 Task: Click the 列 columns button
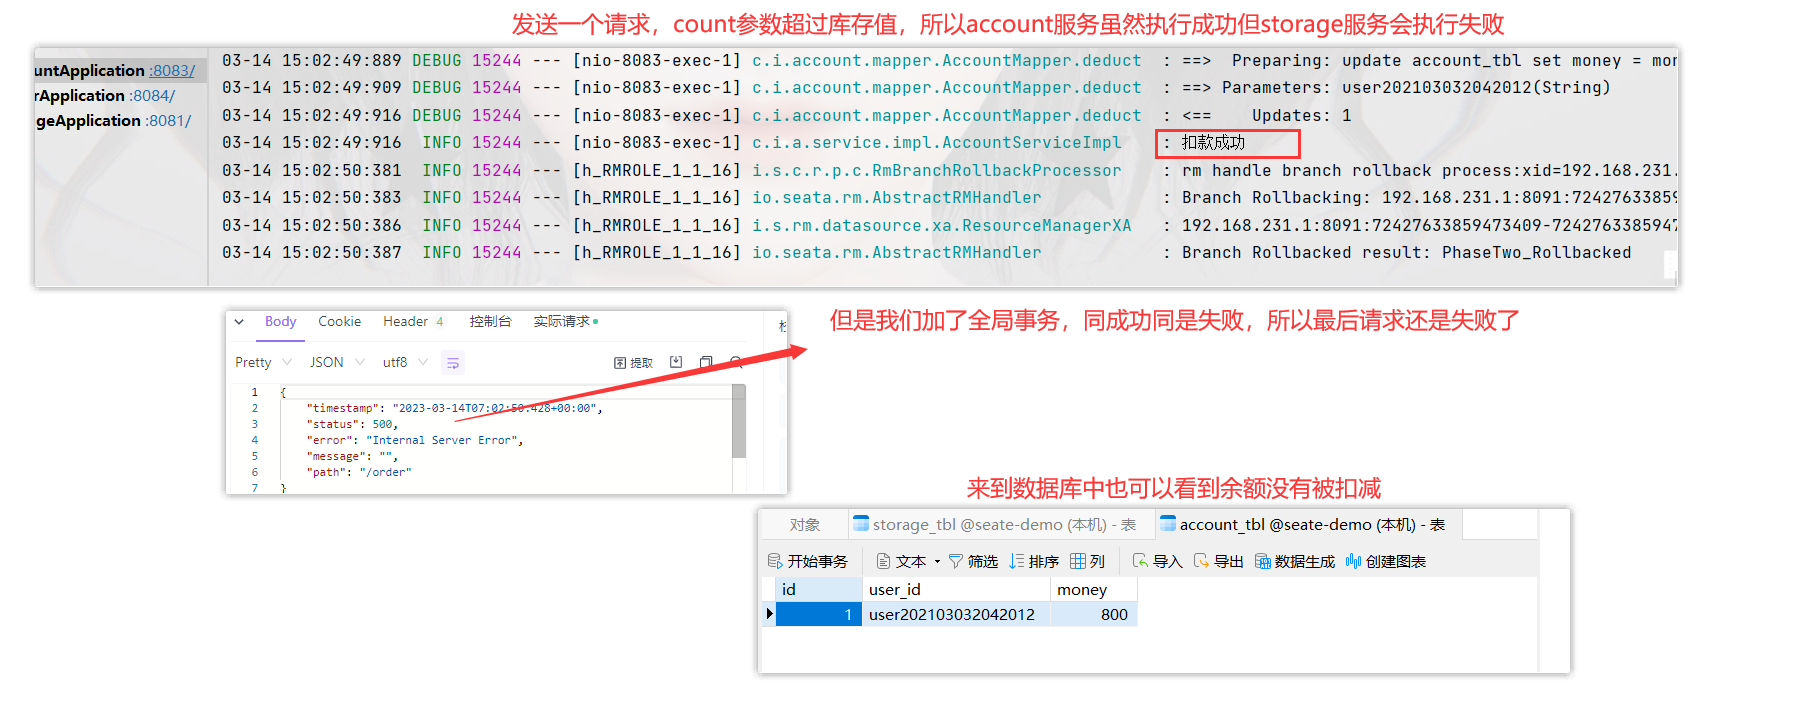coord(1087,561)
